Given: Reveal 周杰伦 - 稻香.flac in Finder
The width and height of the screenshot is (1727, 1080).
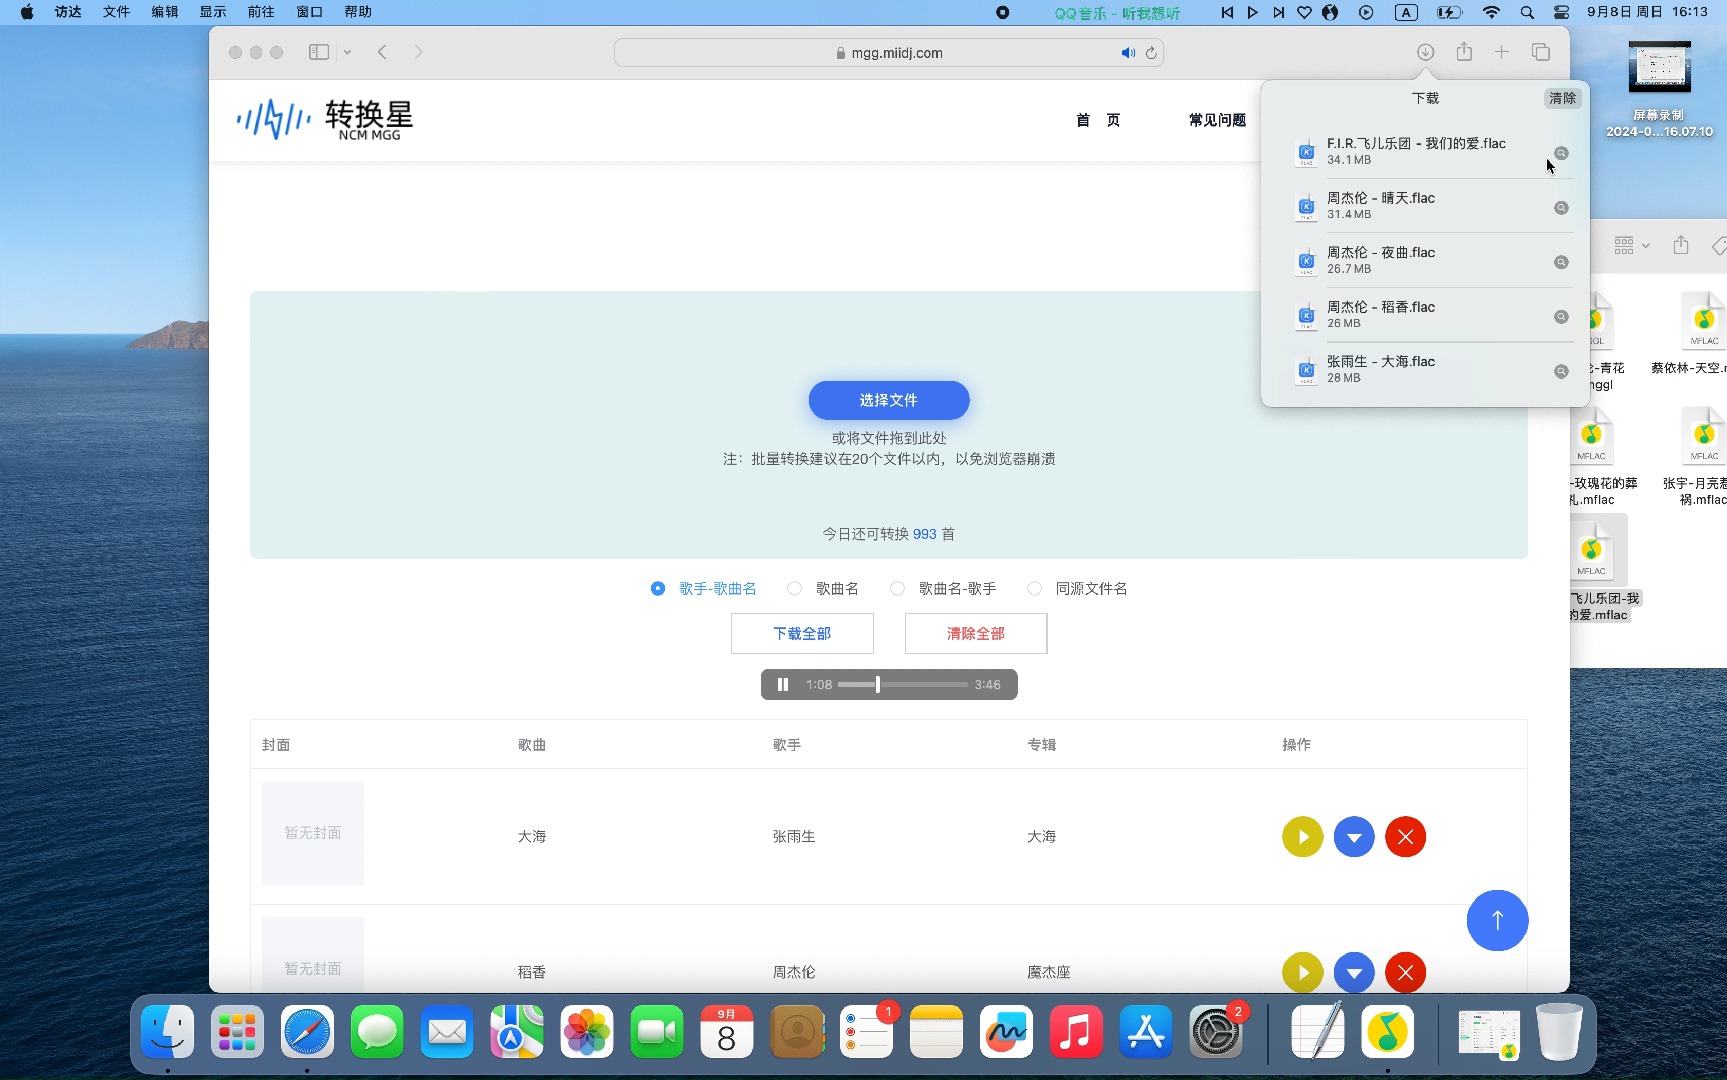Looking at the screenshot, I should pyautogui.click(x=1561, y=317).
